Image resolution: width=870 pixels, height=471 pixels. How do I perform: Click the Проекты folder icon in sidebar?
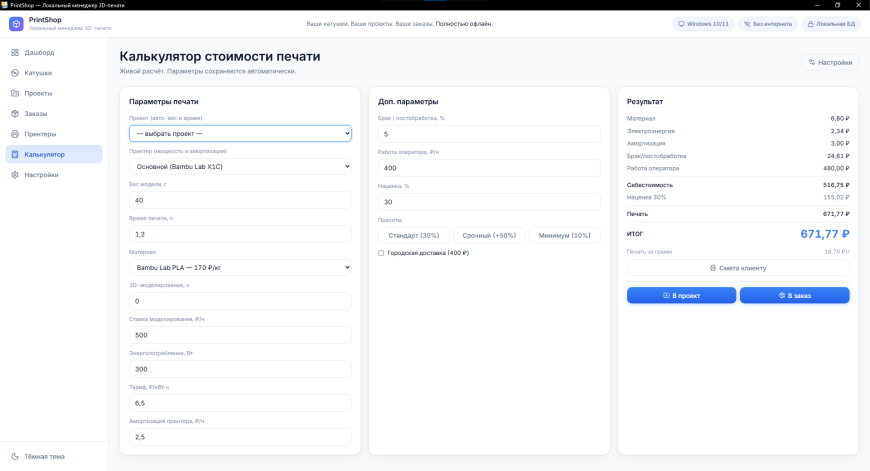point(15,93)
